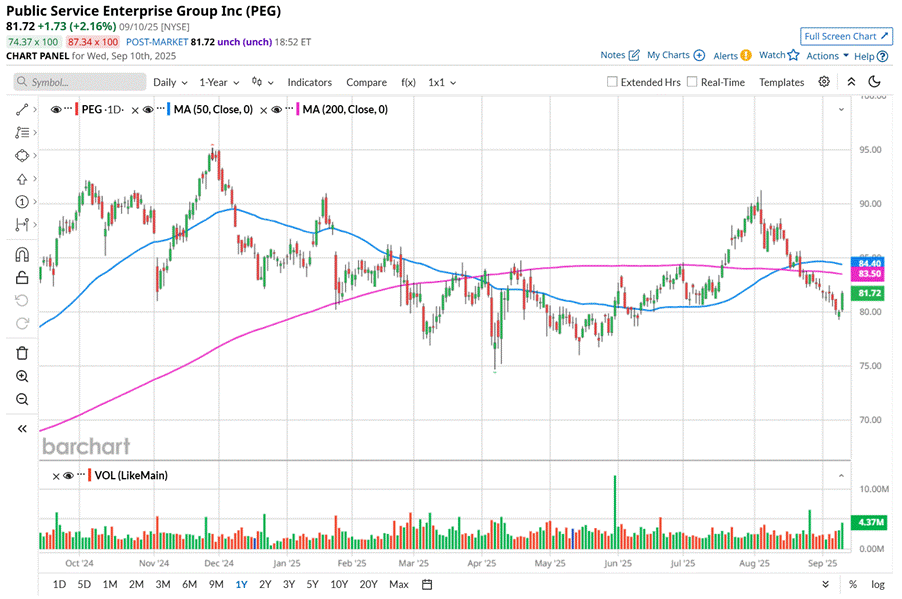The height and width of the screenshot is (599, 902).
Task: Toggle percent scale button
Action: tap(853, 585)
